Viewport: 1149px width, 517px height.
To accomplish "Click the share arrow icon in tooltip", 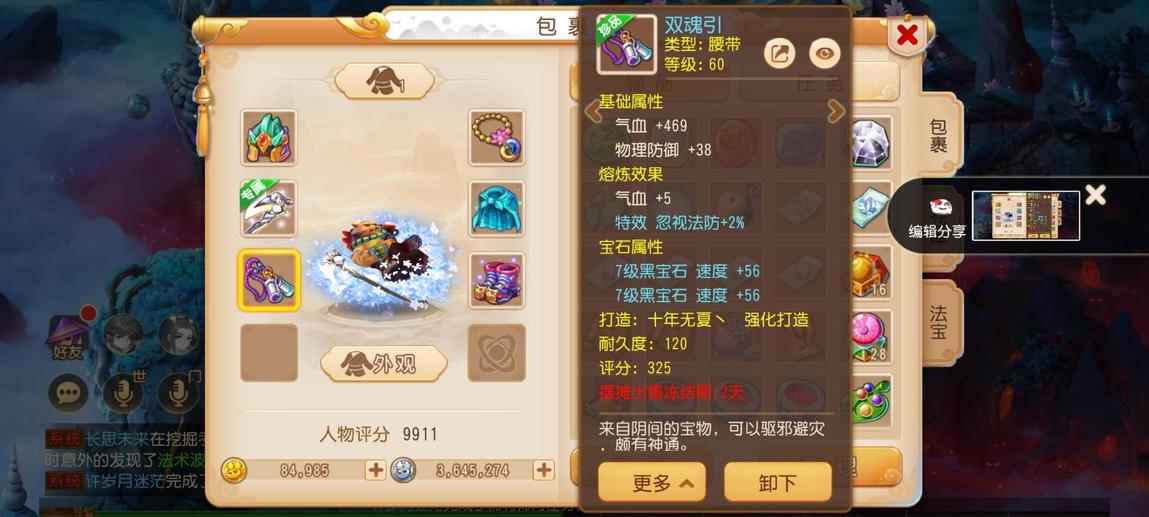I will 780,53.
